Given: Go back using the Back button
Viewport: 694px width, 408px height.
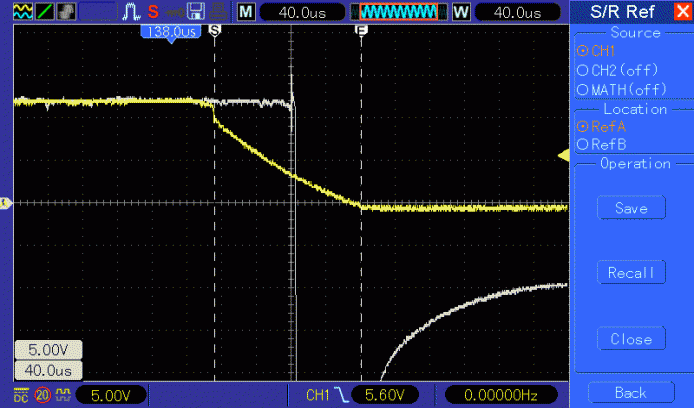Looking at the screenshot, I should pyautogui.click(x=630, y=392).
